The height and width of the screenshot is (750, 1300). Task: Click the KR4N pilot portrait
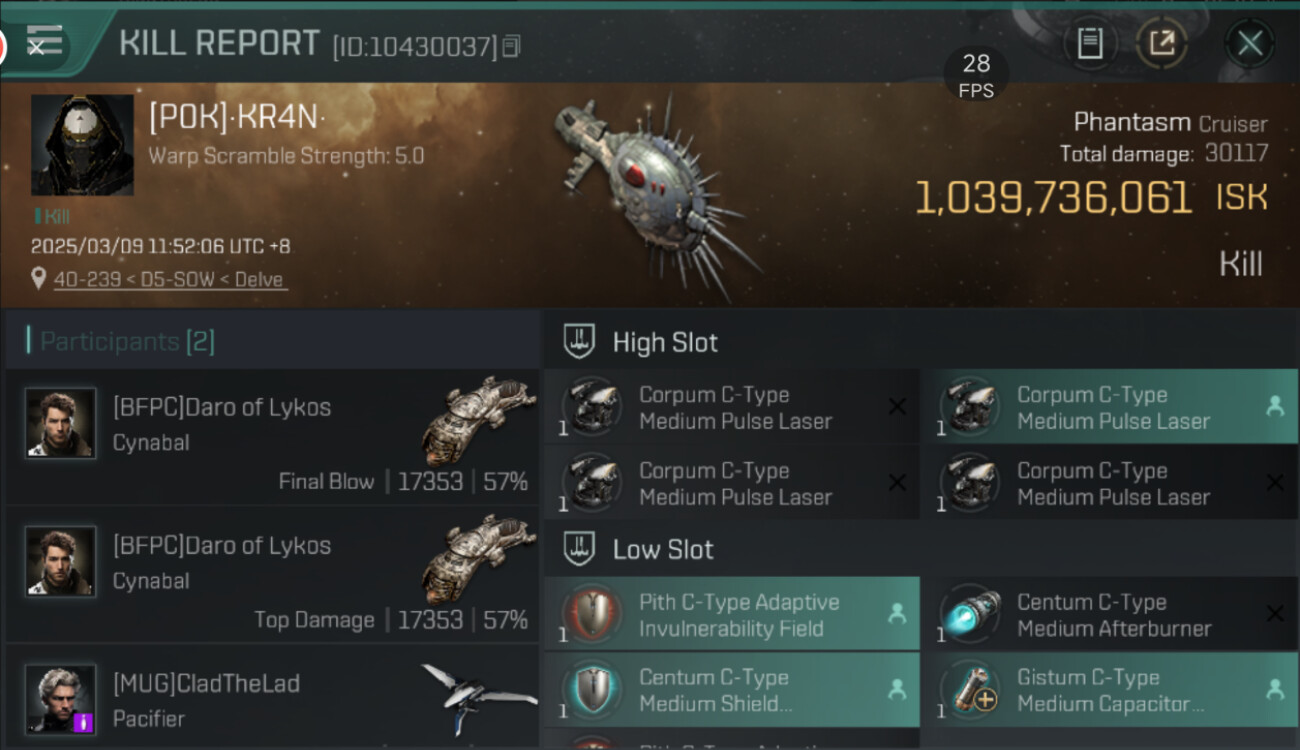(x=82, y=145)
